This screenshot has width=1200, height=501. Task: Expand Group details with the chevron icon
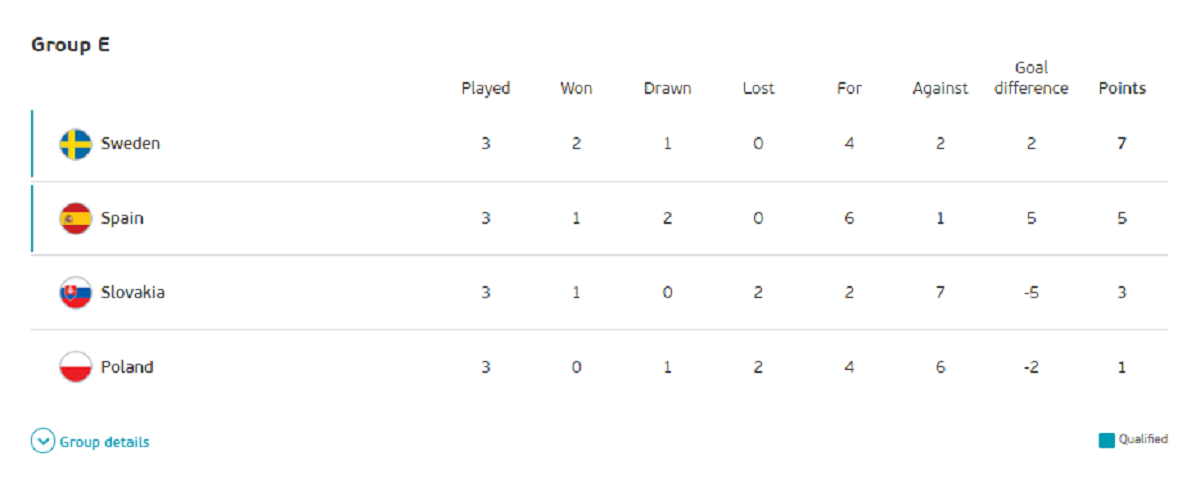42,441
